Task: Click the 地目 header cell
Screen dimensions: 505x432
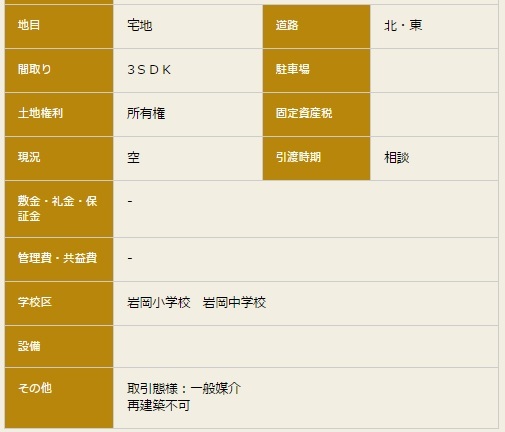Action: pos(59,26)
